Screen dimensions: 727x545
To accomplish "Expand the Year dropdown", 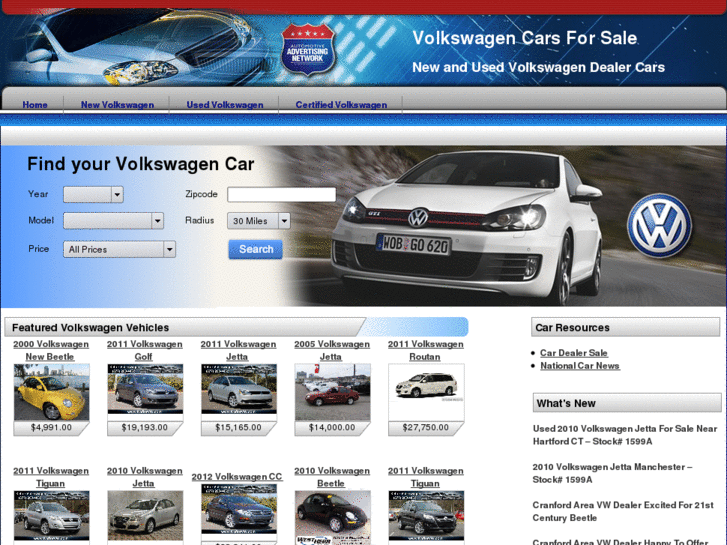I will [93, 194].
